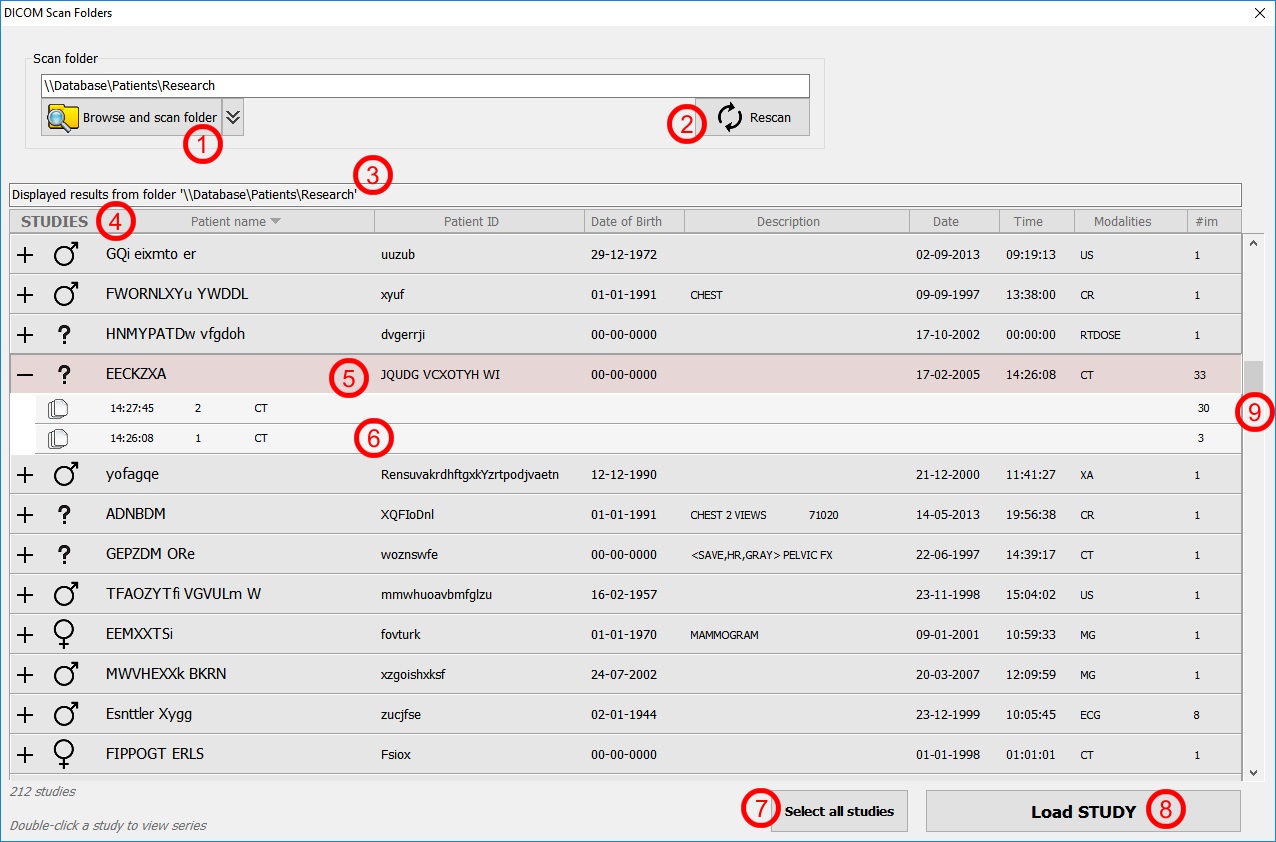Click the Date column header
Image resolution: width=1276 pixels, height=842 pixels.
[x=955, y=221]
